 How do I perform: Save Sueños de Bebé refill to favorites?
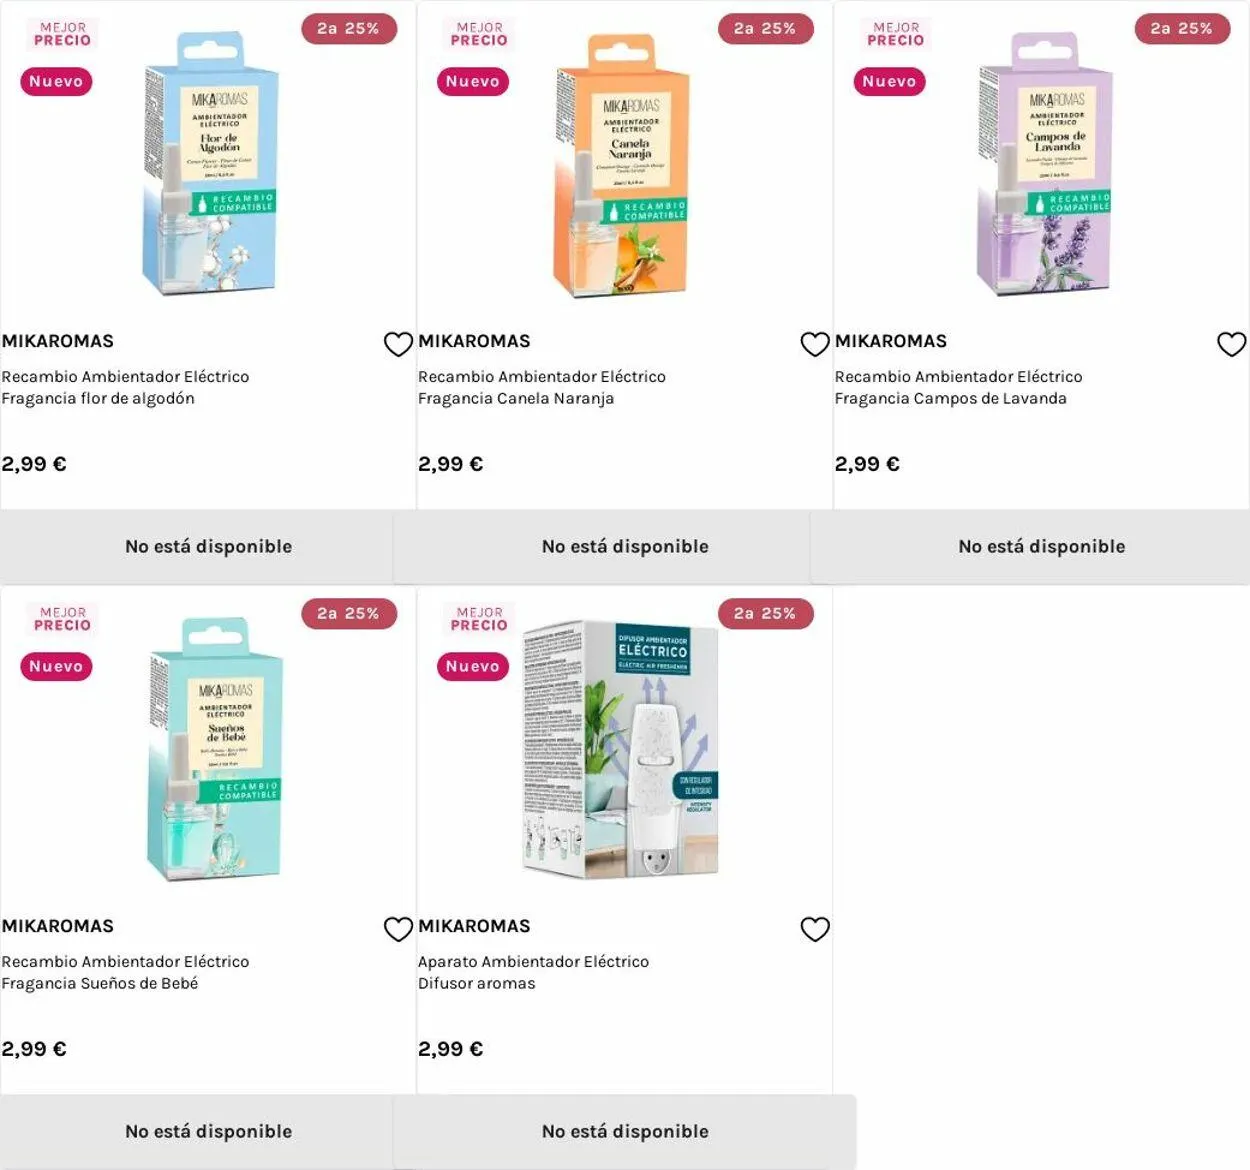point(398,929)
